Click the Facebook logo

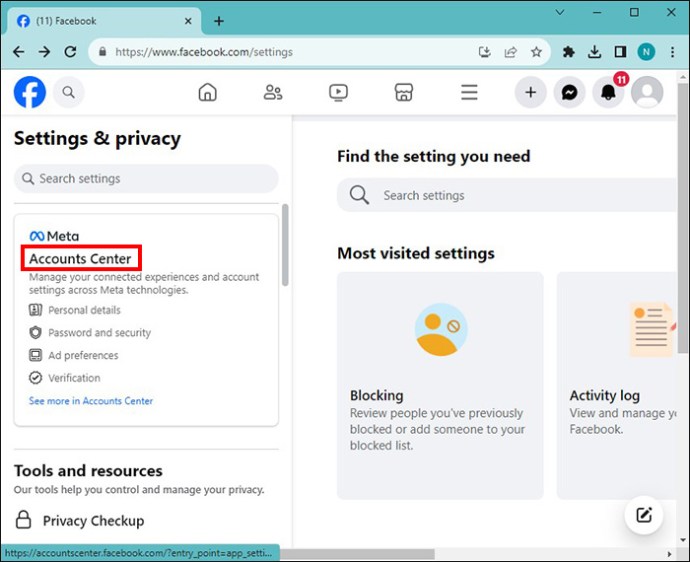point(29,92)
